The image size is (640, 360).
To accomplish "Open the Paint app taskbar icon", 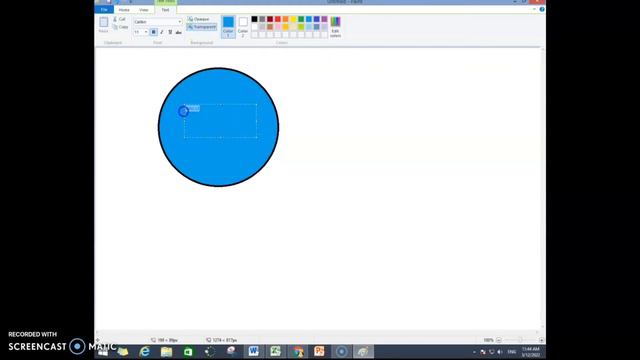I will pyautogui.click(x=363, y=351).
